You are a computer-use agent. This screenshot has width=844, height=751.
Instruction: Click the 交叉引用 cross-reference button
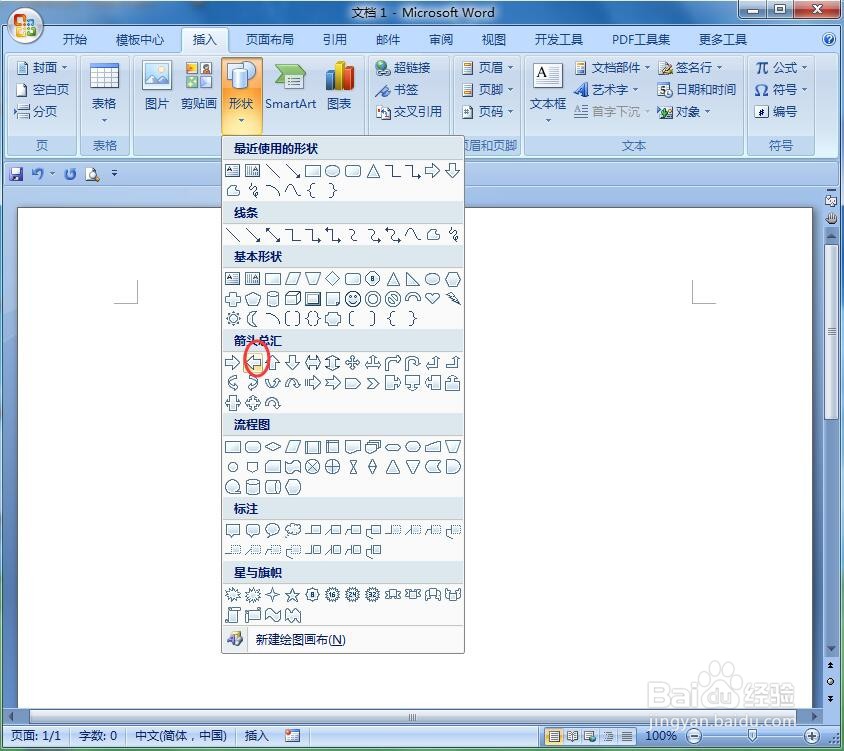pos(409,111)
